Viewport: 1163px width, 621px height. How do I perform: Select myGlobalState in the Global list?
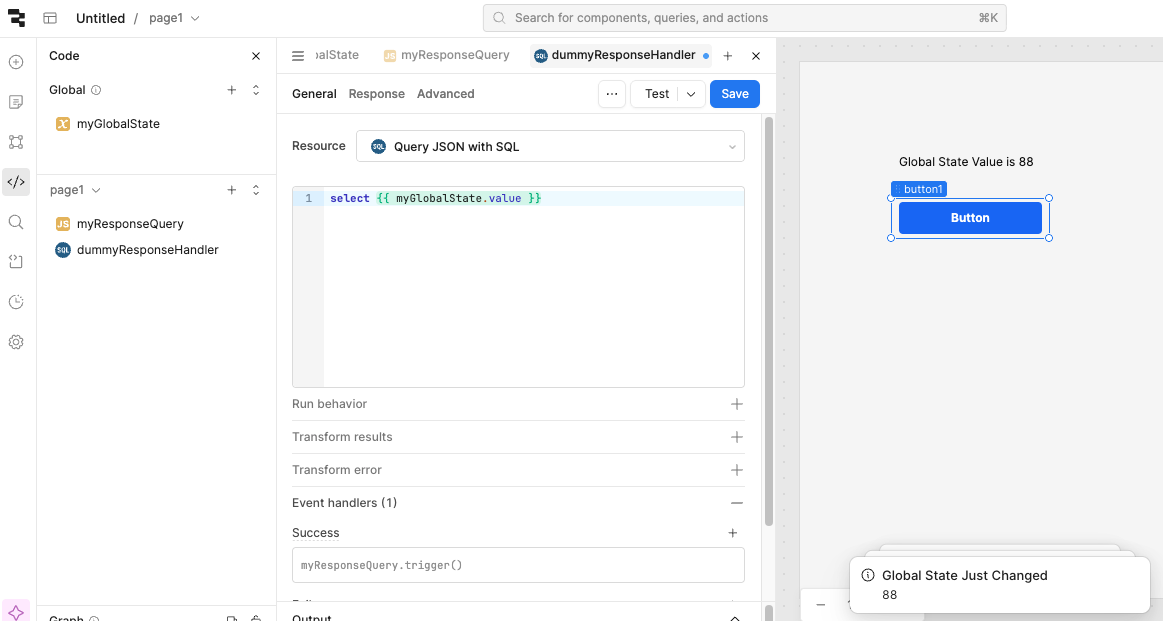pyautogui.click(x=118, y=124)
